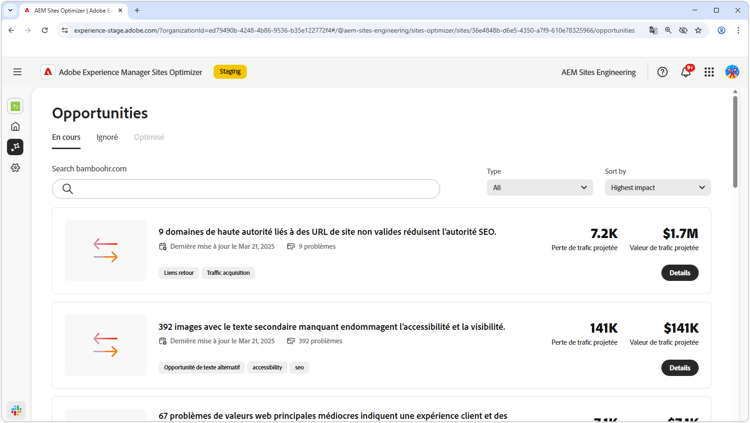Open the 9 domaines de haute autorité title

tap(327, 232)
